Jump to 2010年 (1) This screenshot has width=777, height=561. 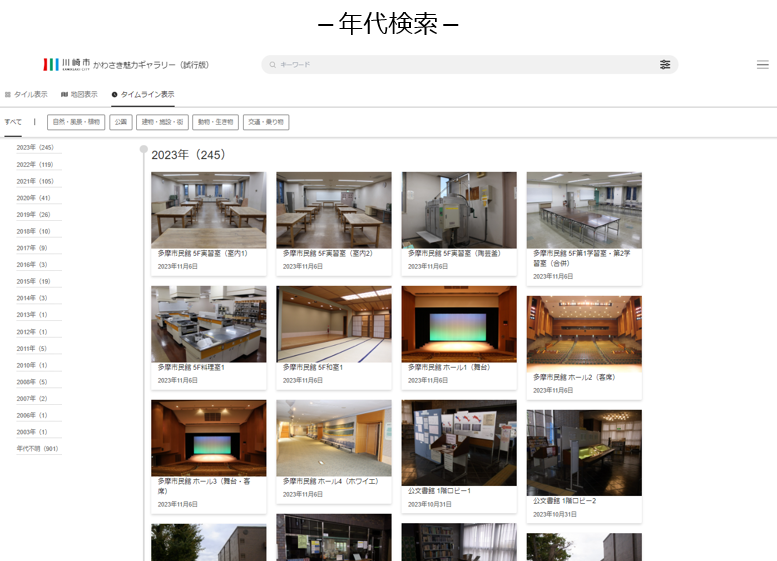point(32,365)
